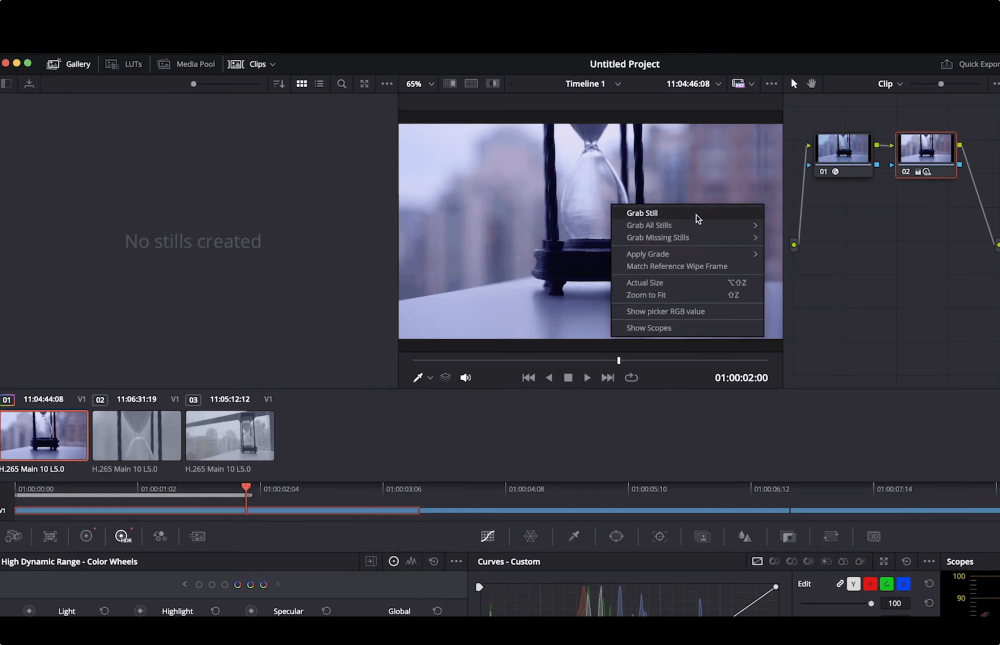
Task: Open viewer zoom 65% dropdown
Action: coord(420,84)
